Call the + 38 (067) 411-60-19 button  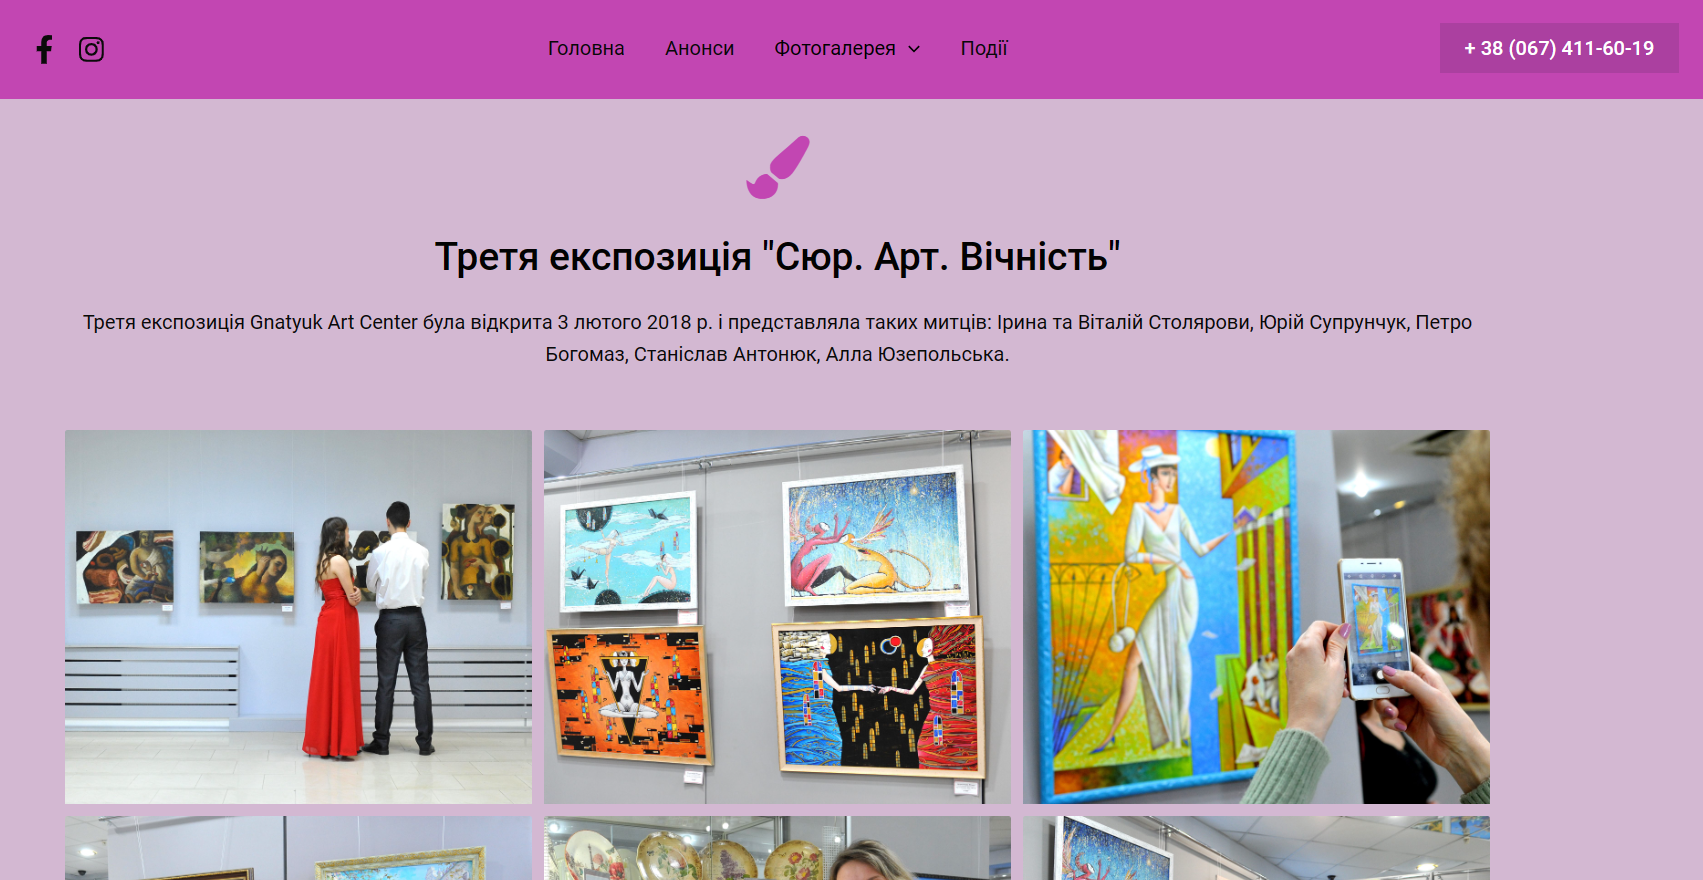point(1559,48)
